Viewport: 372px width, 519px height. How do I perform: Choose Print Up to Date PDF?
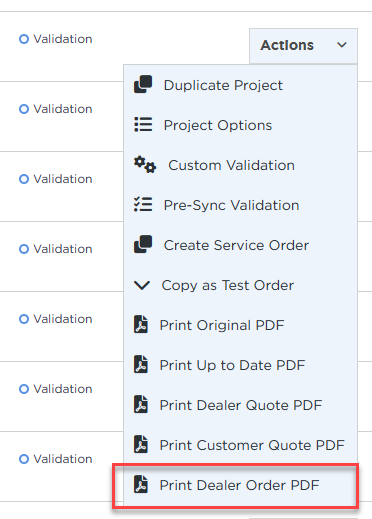click(240, 365)
